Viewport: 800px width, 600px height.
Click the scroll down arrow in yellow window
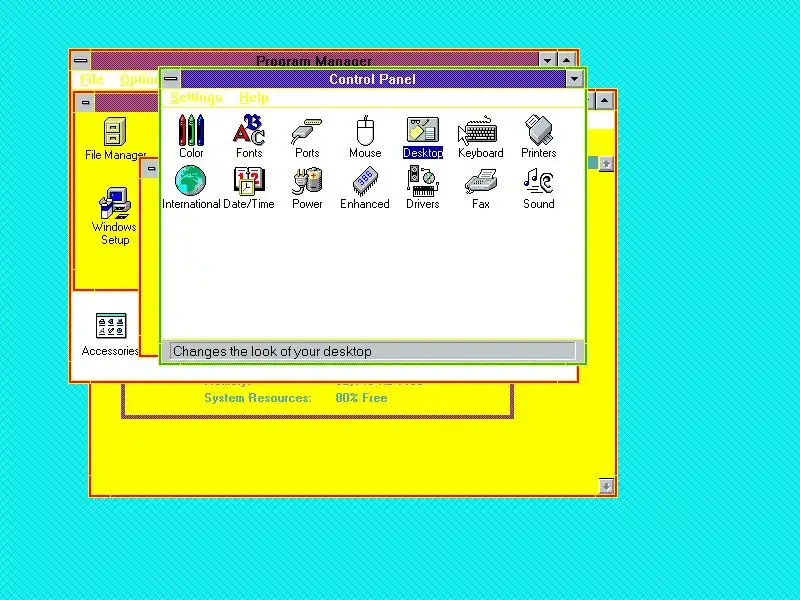(606, 486)
